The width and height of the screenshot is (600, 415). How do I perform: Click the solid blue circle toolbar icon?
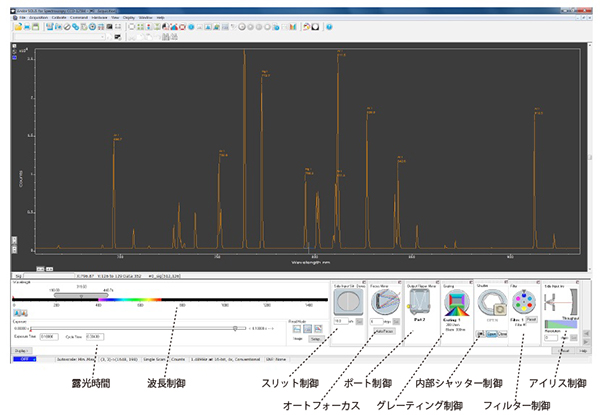(x=191, y=27)
